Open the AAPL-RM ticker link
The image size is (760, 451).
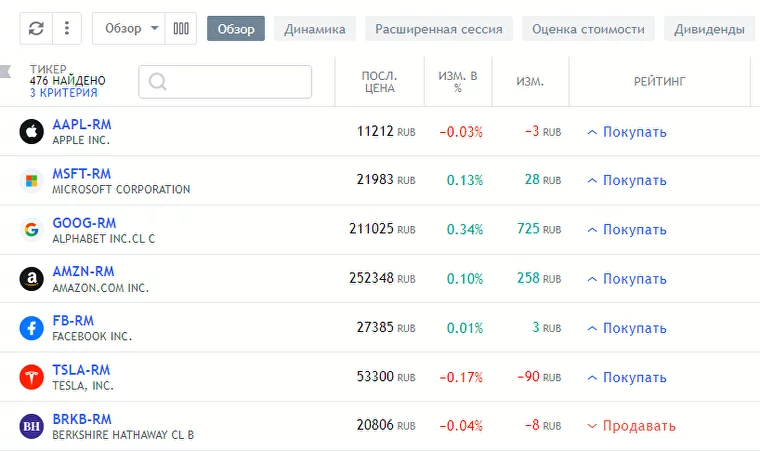(82, 125)
